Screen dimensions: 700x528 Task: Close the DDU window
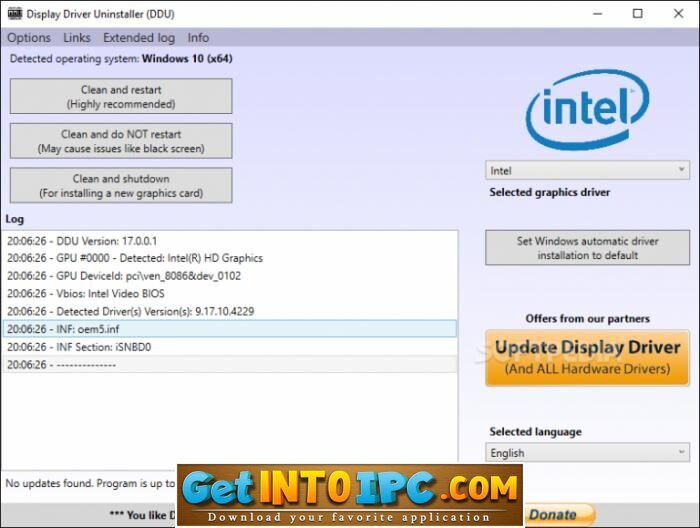(679, 14)
